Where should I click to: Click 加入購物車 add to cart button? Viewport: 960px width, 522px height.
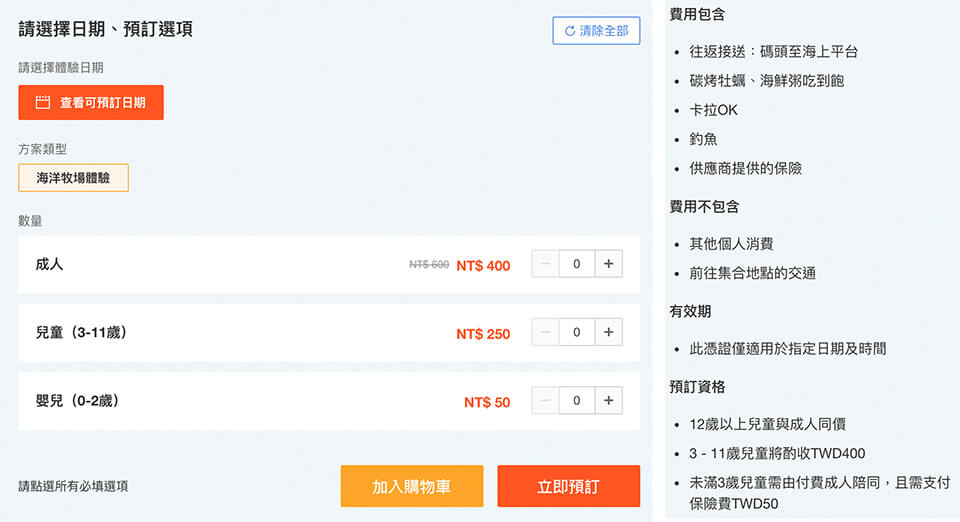pos(412,486)
